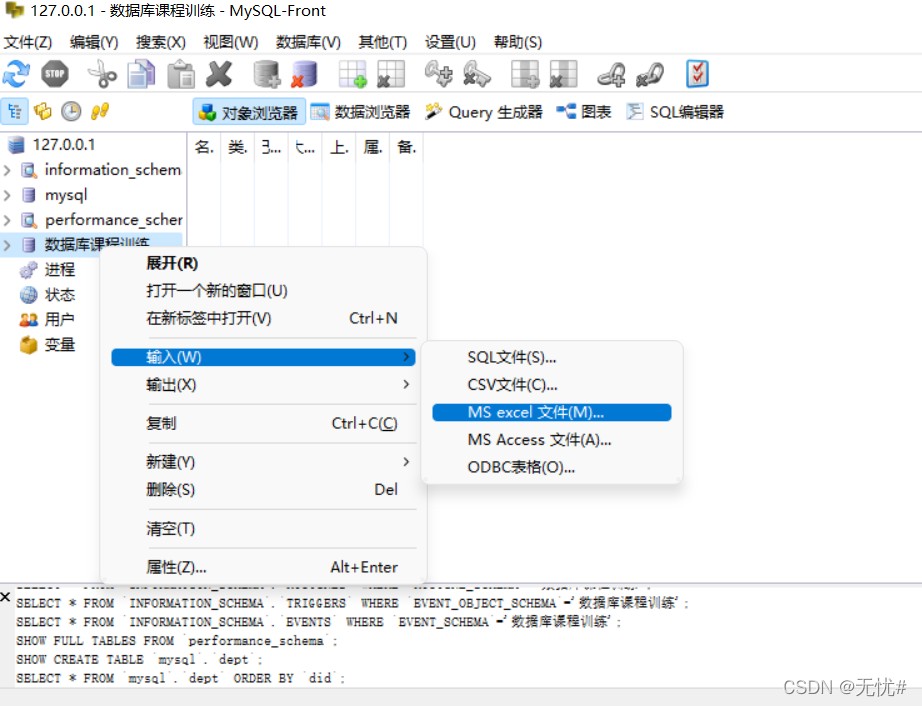The image size is (922, 706).
Task: Click the refresh arrows toolbar icon
Action: [x=16, y=74]
